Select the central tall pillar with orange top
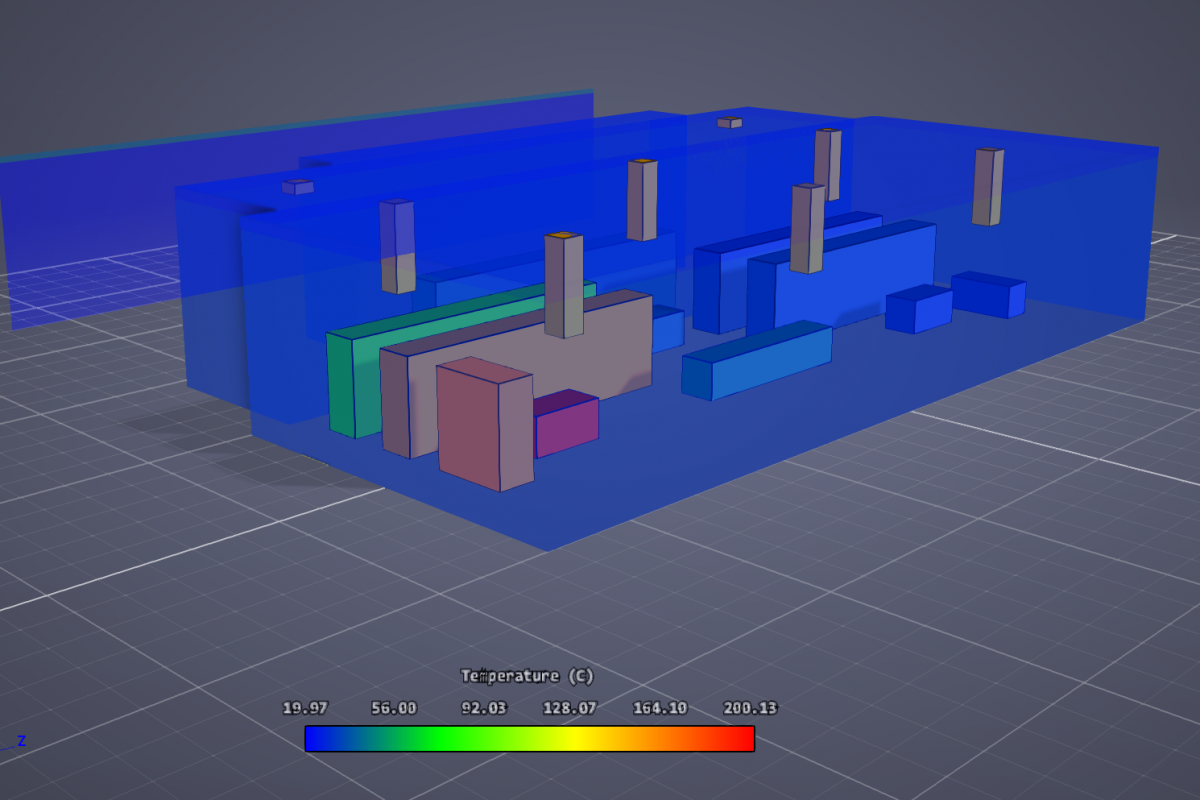The image size is (1200, 800). (563, 286)
